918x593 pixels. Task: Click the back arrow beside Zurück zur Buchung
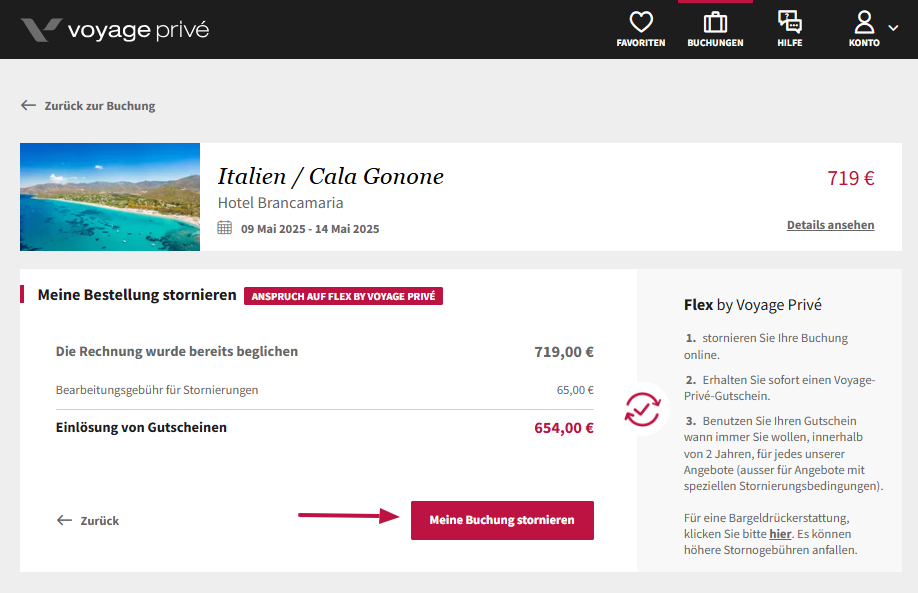(28, 105)
